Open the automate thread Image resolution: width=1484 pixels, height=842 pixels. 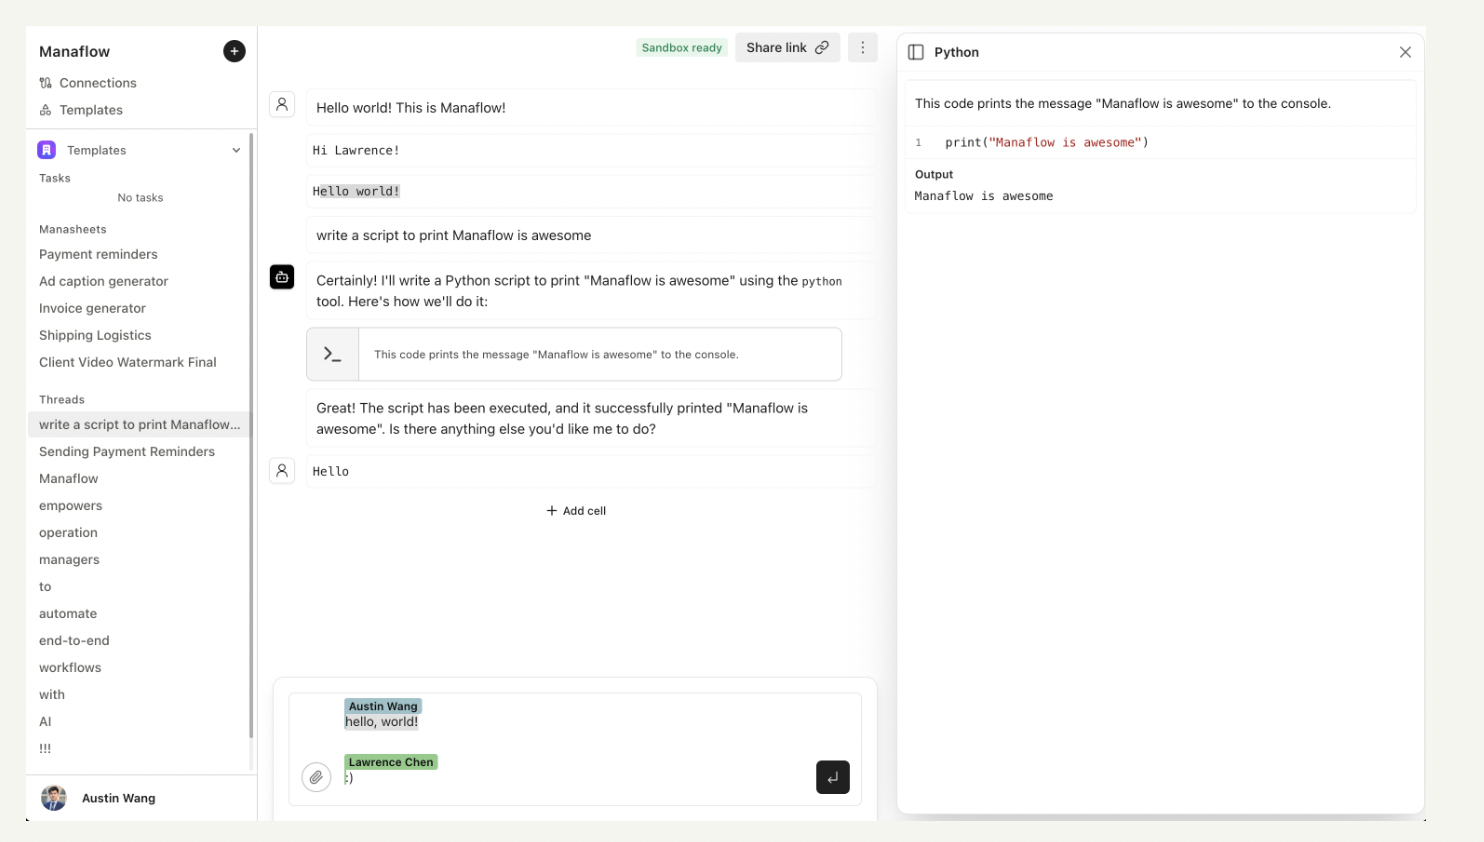coord(68,614)
